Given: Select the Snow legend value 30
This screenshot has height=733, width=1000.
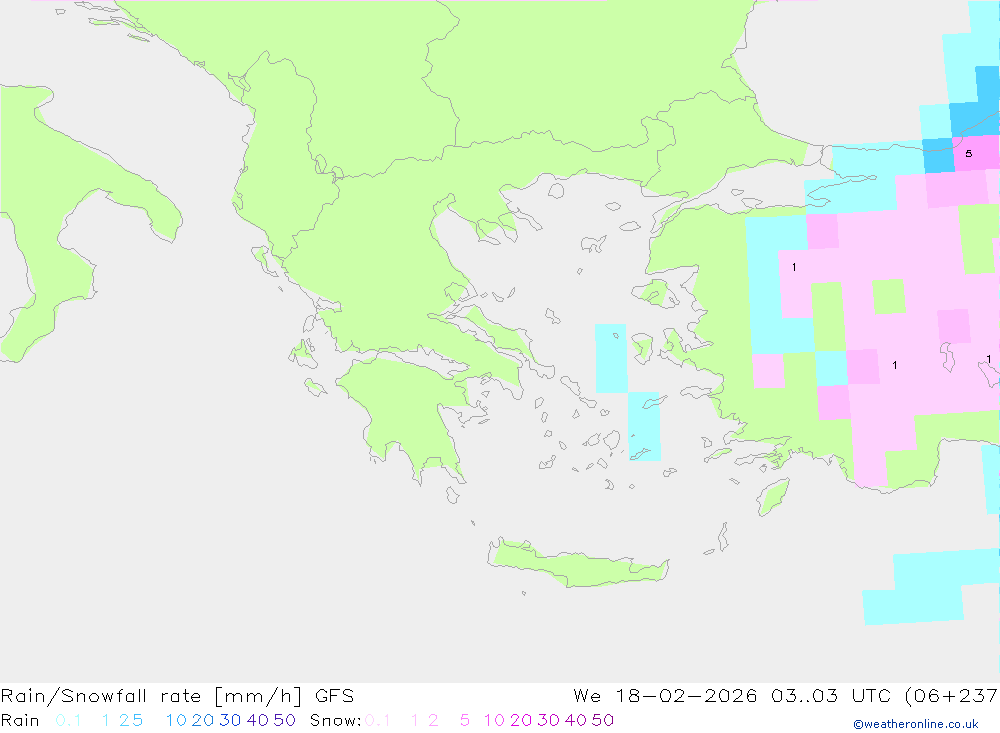Looking at the screenshot, I should 548,720.
